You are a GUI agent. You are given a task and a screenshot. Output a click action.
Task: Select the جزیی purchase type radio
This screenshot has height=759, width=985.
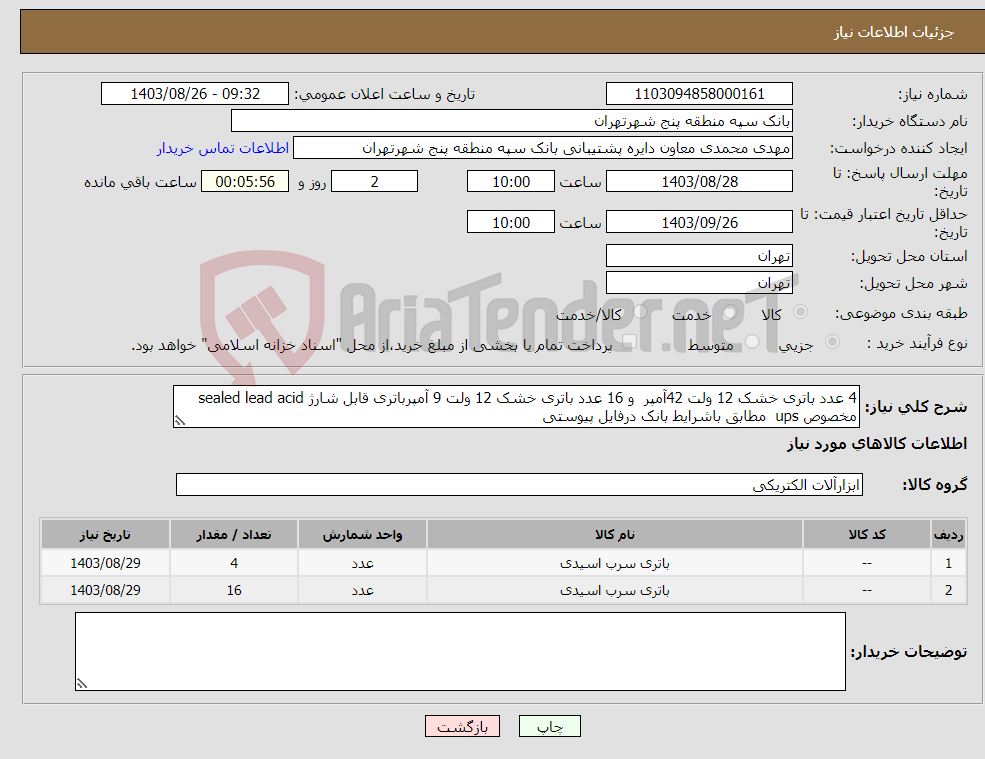point(832,342)
